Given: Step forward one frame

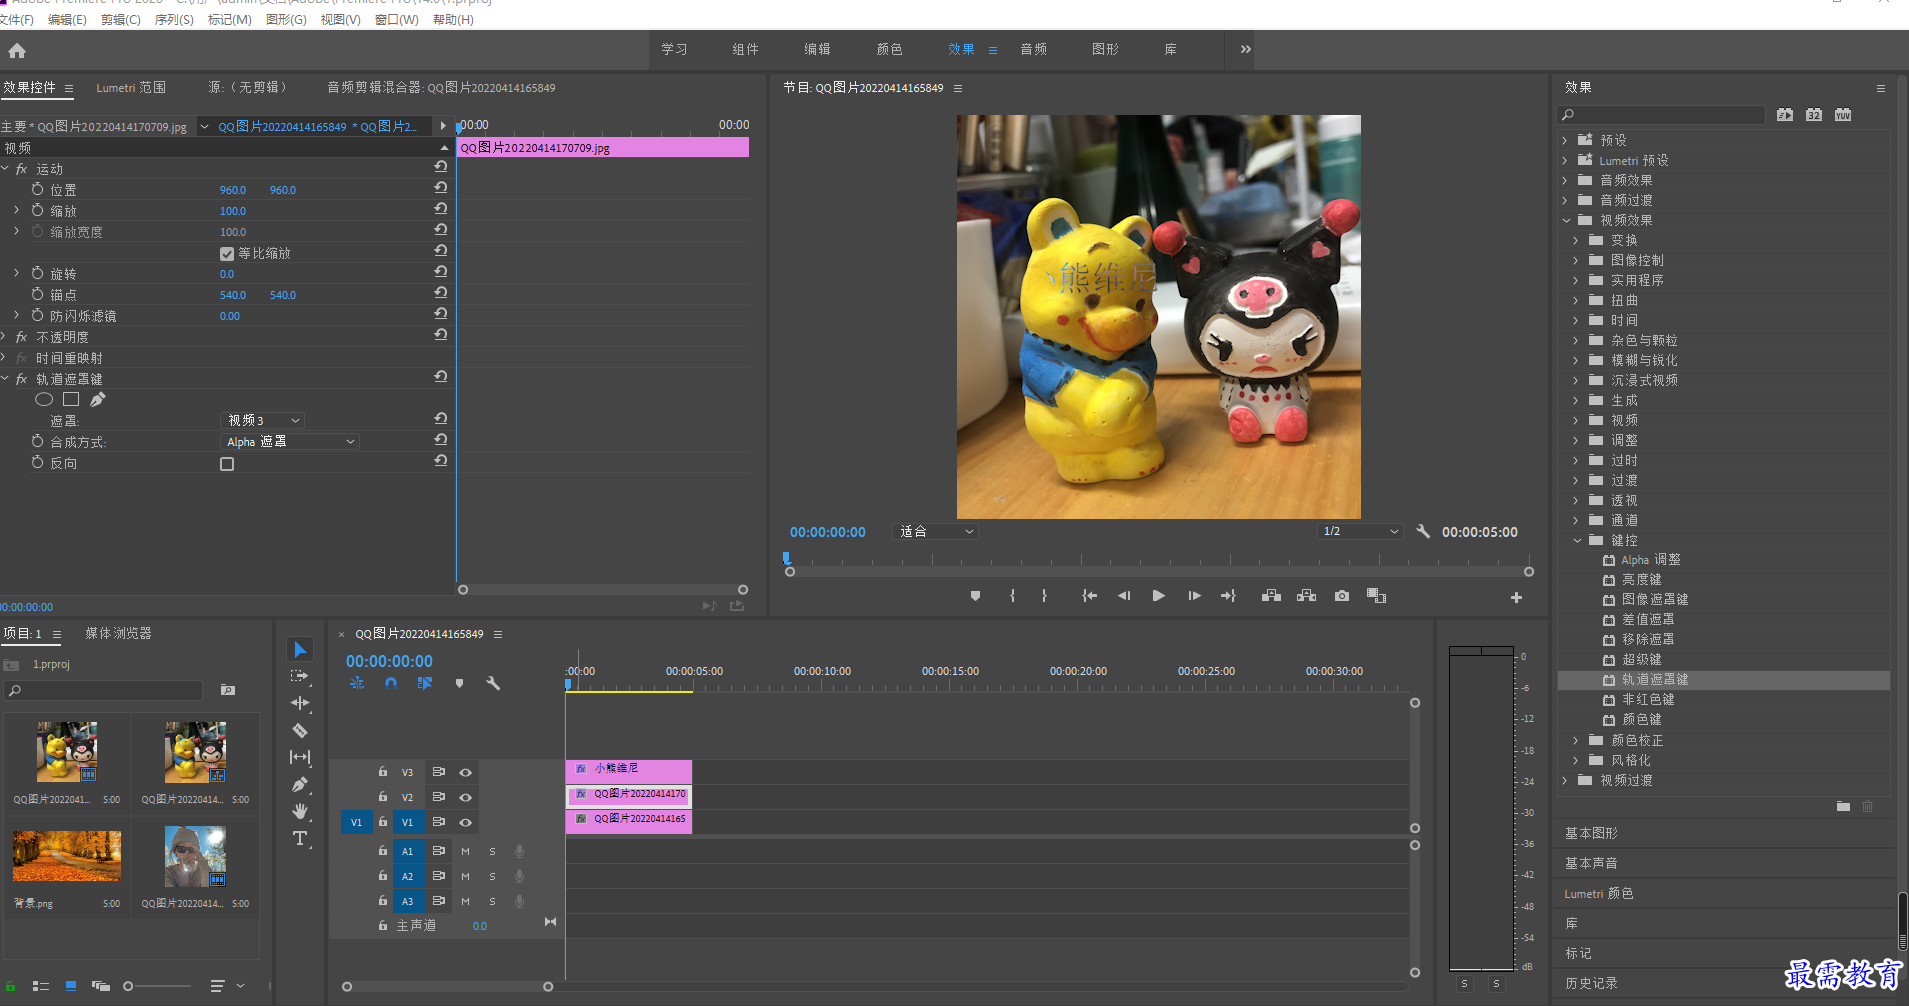Looking at the screenshot, I should pyautogui.click(x=1194, y=596).
